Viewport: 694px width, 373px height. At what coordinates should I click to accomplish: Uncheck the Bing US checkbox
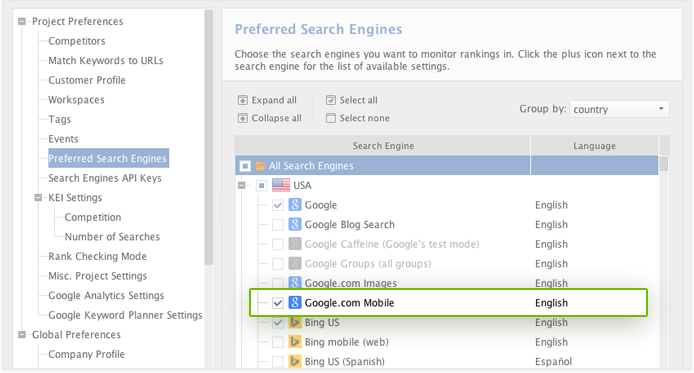click(278, 323)
